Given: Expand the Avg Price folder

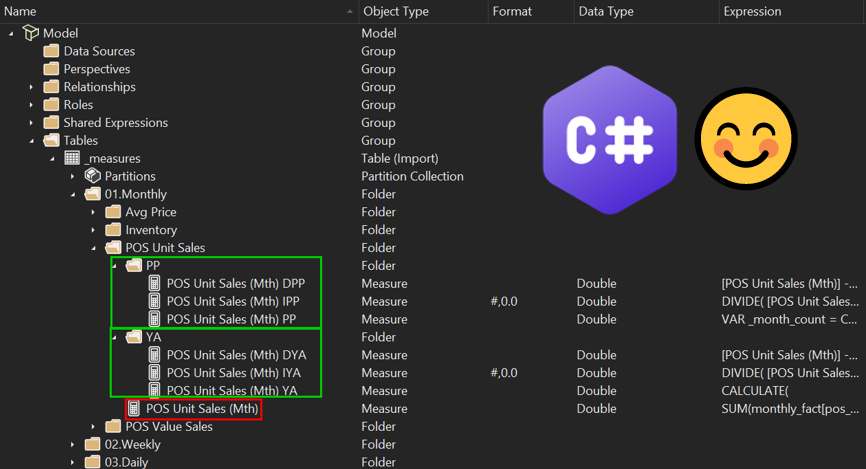Looking at the screenshot, I should coord(93,212).
